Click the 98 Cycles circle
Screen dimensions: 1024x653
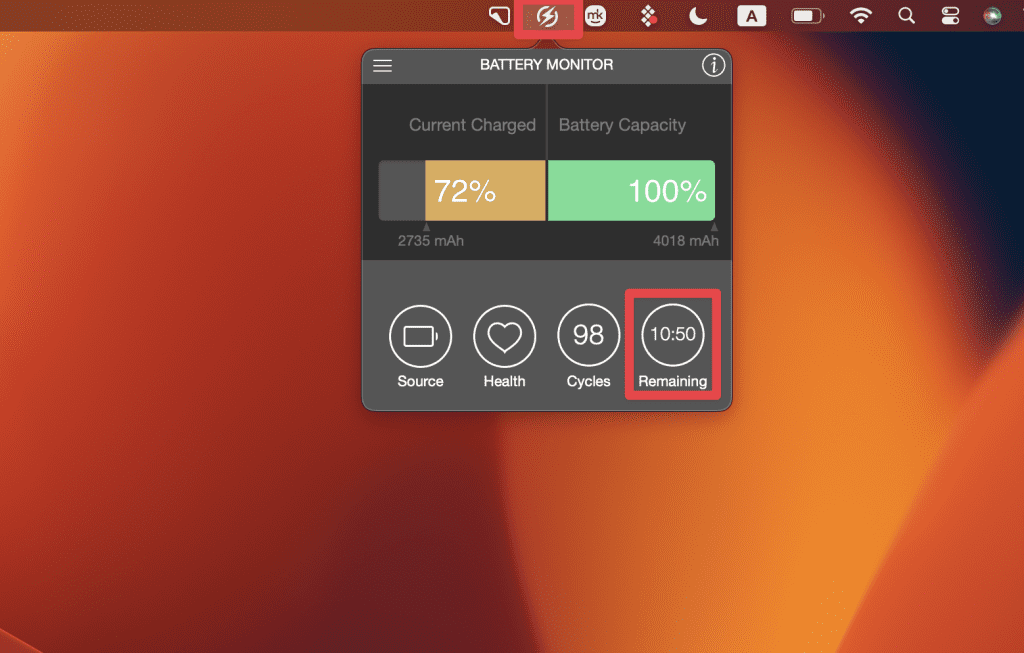click(x=588, y=335)
